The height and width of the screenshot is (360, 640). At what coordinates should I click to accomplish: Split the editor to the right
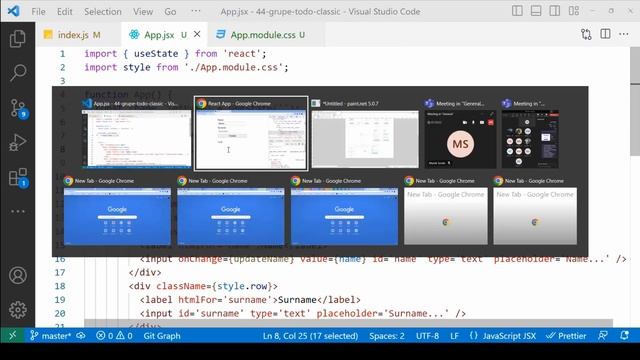[x=605, y=34]
